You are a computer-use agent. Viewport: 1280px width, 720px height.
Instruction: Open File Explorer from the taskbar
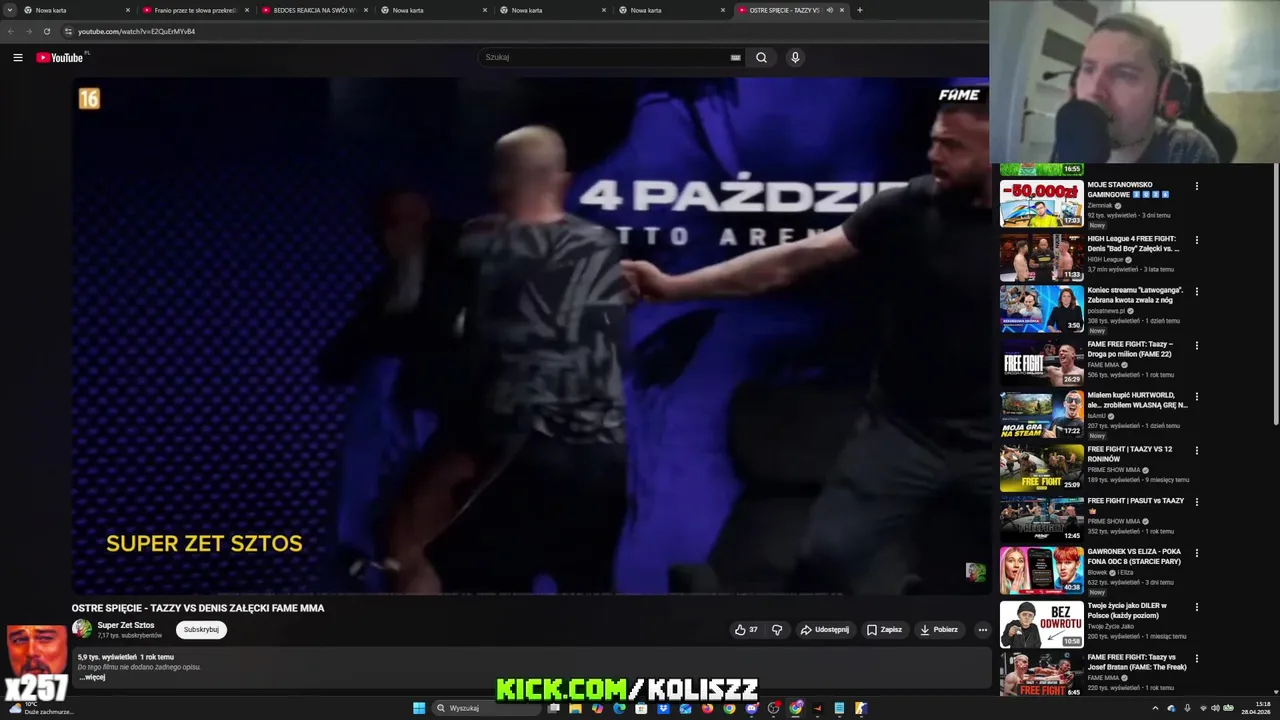coord(576,708)
